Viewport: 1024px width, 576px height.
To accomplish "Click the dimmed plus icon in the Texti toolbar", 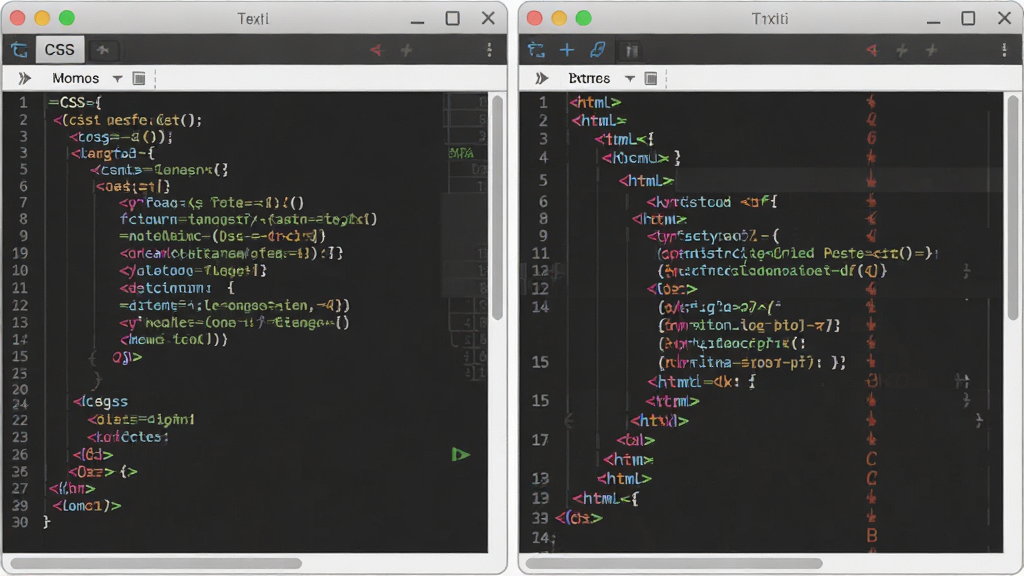I will [406, 50].
